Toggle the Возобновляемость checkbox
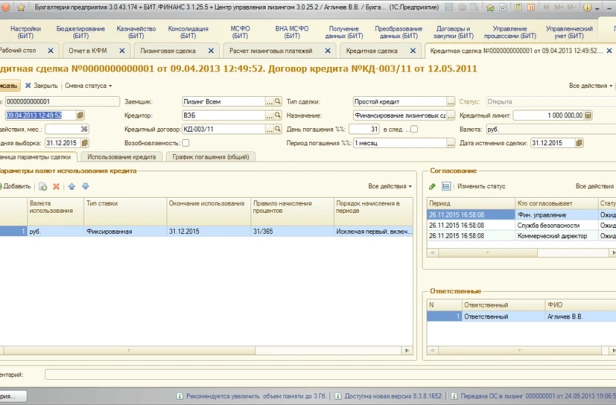 184,143
